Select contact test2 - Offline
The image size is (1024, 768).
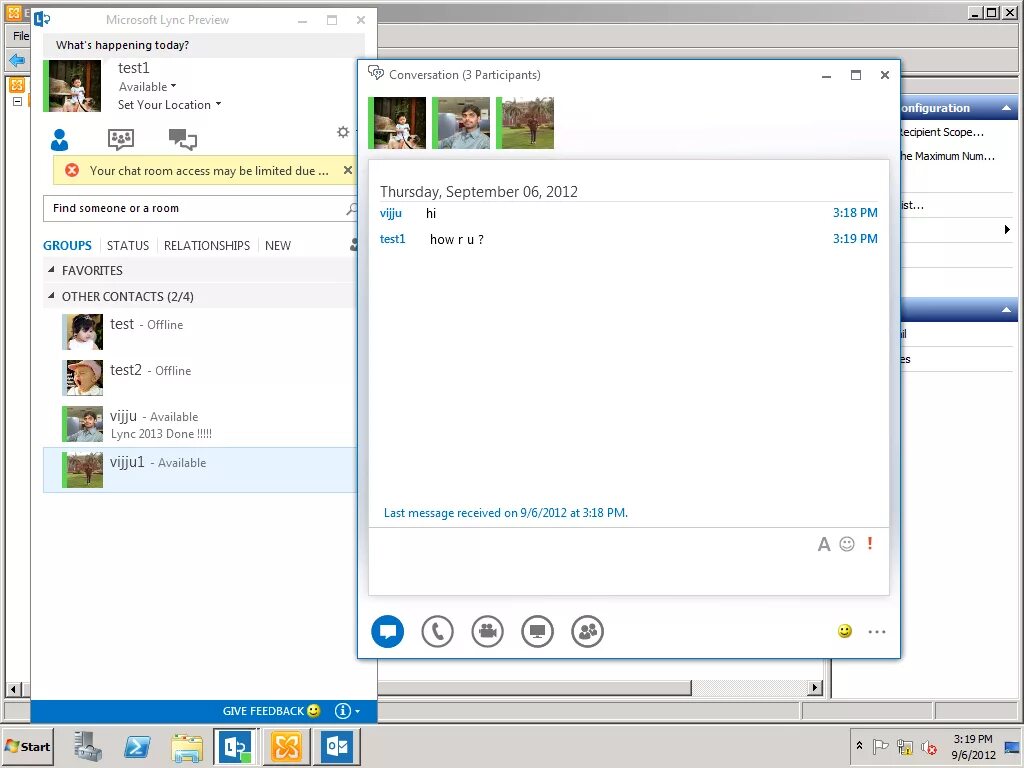click(x=200, y=377)
